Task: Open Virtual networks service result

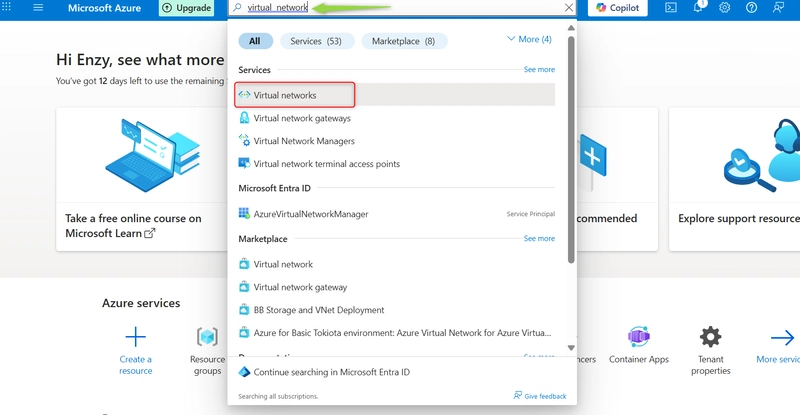Action: 395,95
